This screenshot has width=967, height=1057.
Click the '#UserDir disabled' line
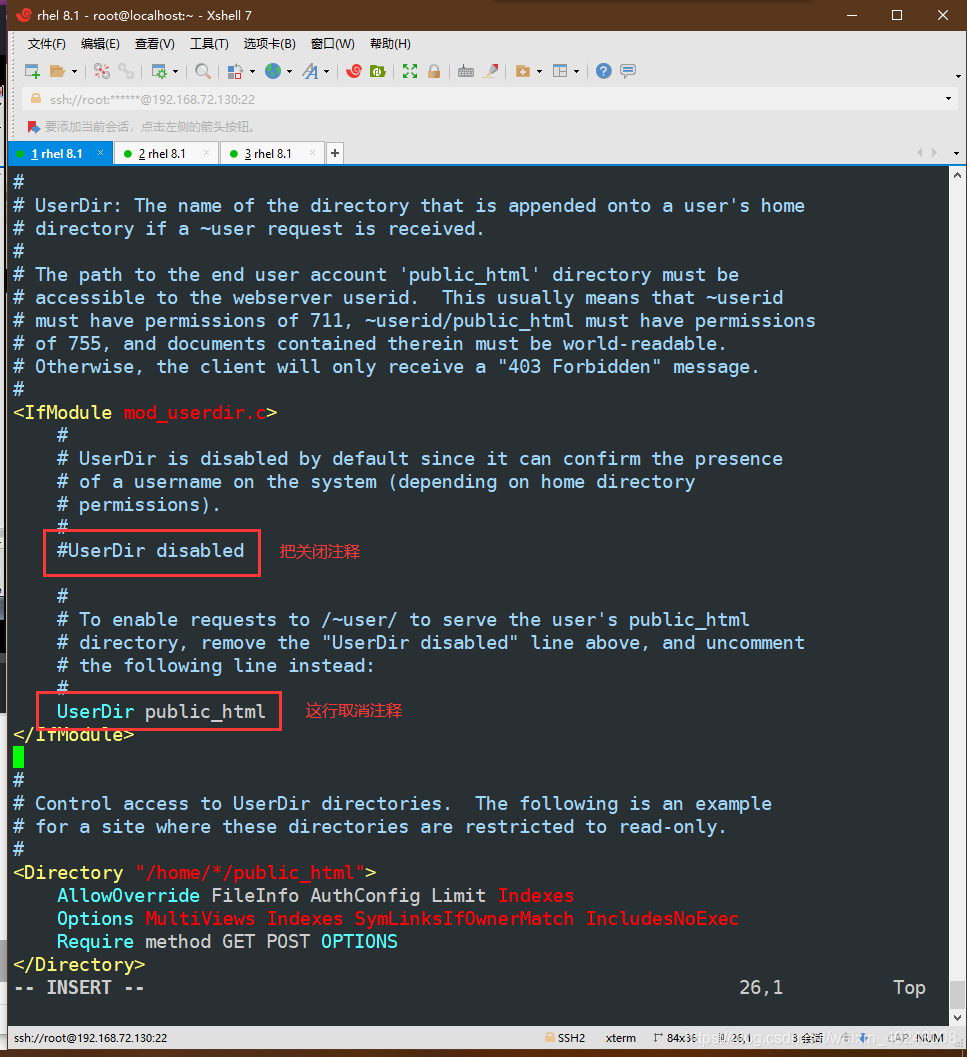coord(150,551)
